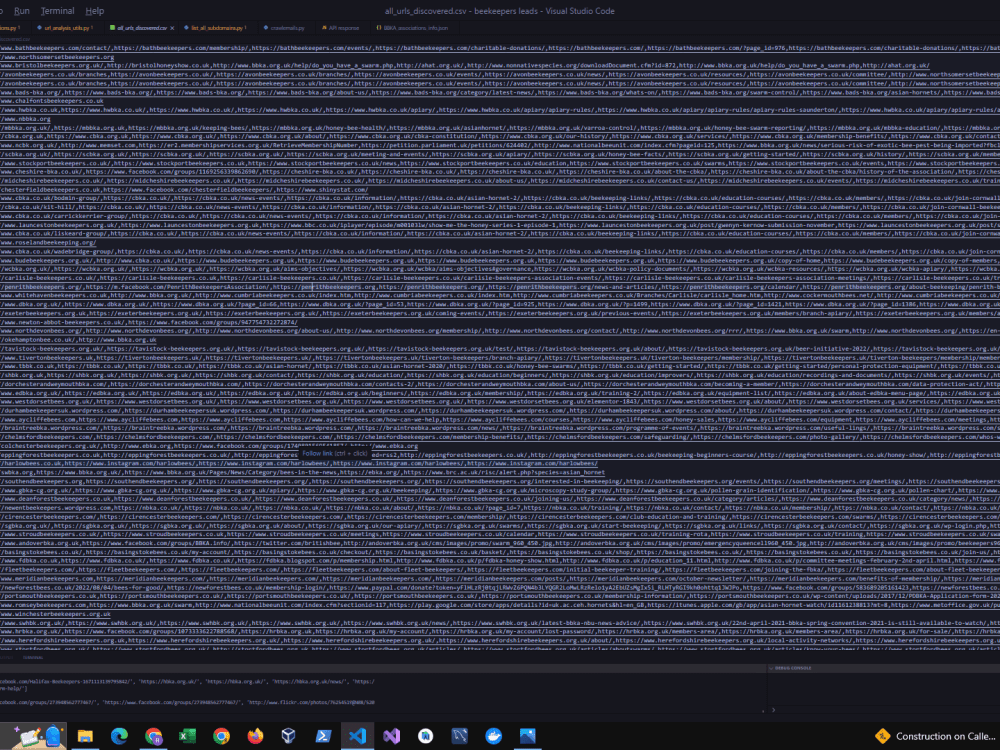The width and height of the screenshot is (1000, 750).
Task: Open Visual Studio Code from the taskbar
Action: click(358, 737)
